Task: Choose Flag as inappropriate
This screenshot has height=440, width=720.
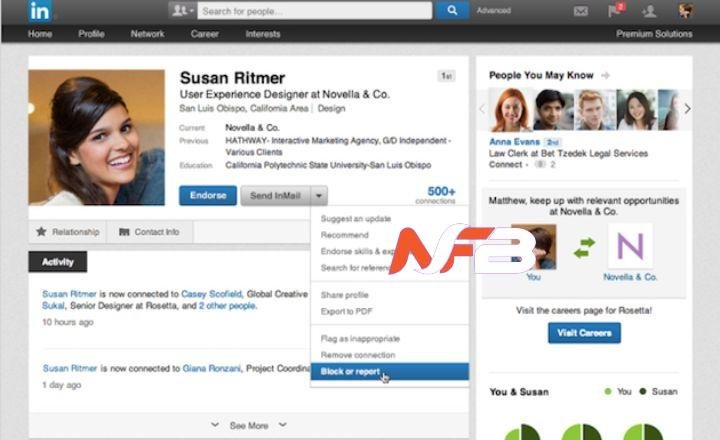Action: click(360, 339)
